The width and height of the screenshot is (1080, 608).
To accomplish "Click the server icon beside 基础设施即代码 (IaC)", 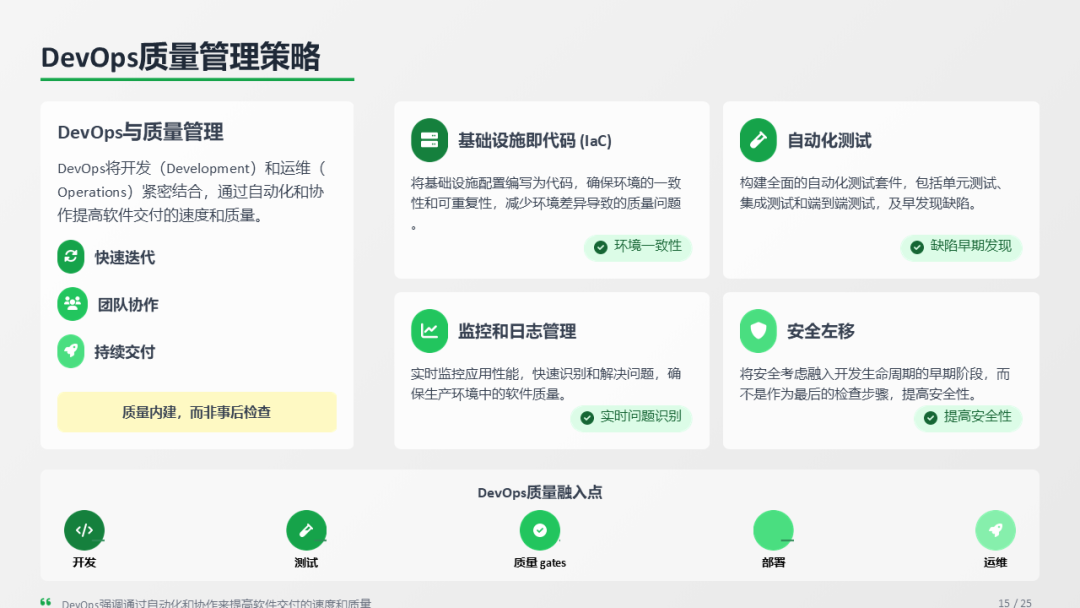I will (430, 140).
